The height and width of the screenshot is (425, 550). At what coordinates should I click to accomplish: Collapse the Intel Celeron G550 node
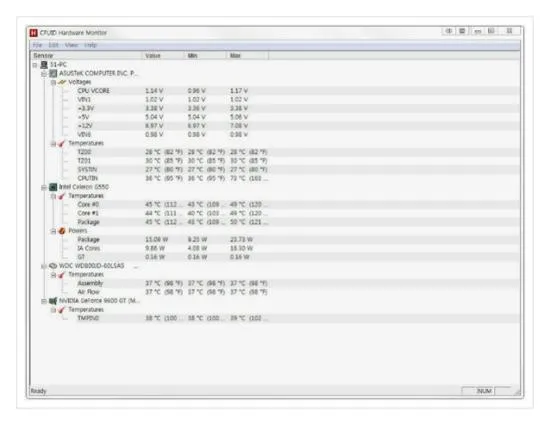pyautogui.click(x=44, y=188)
